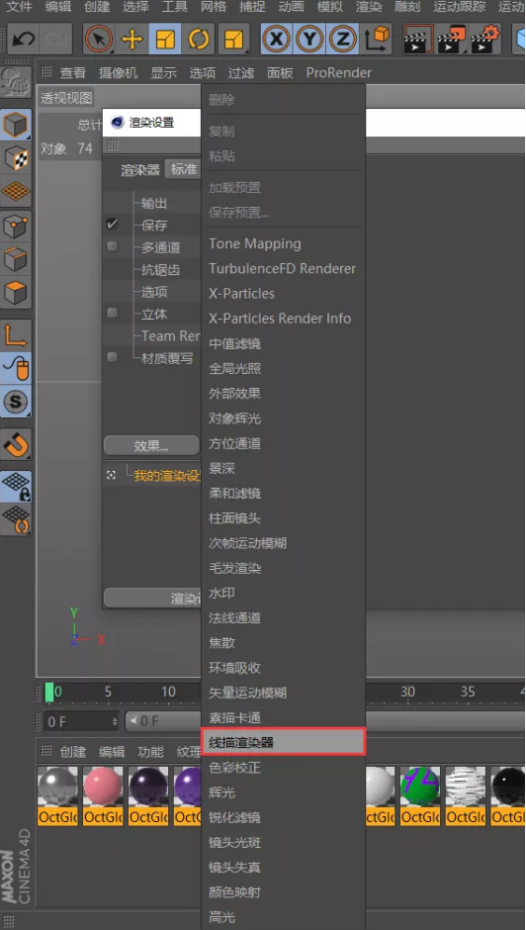The width and height of the screenshot is (526, 930).
Task: Click the 效果... button
Action: click(151, 445)
